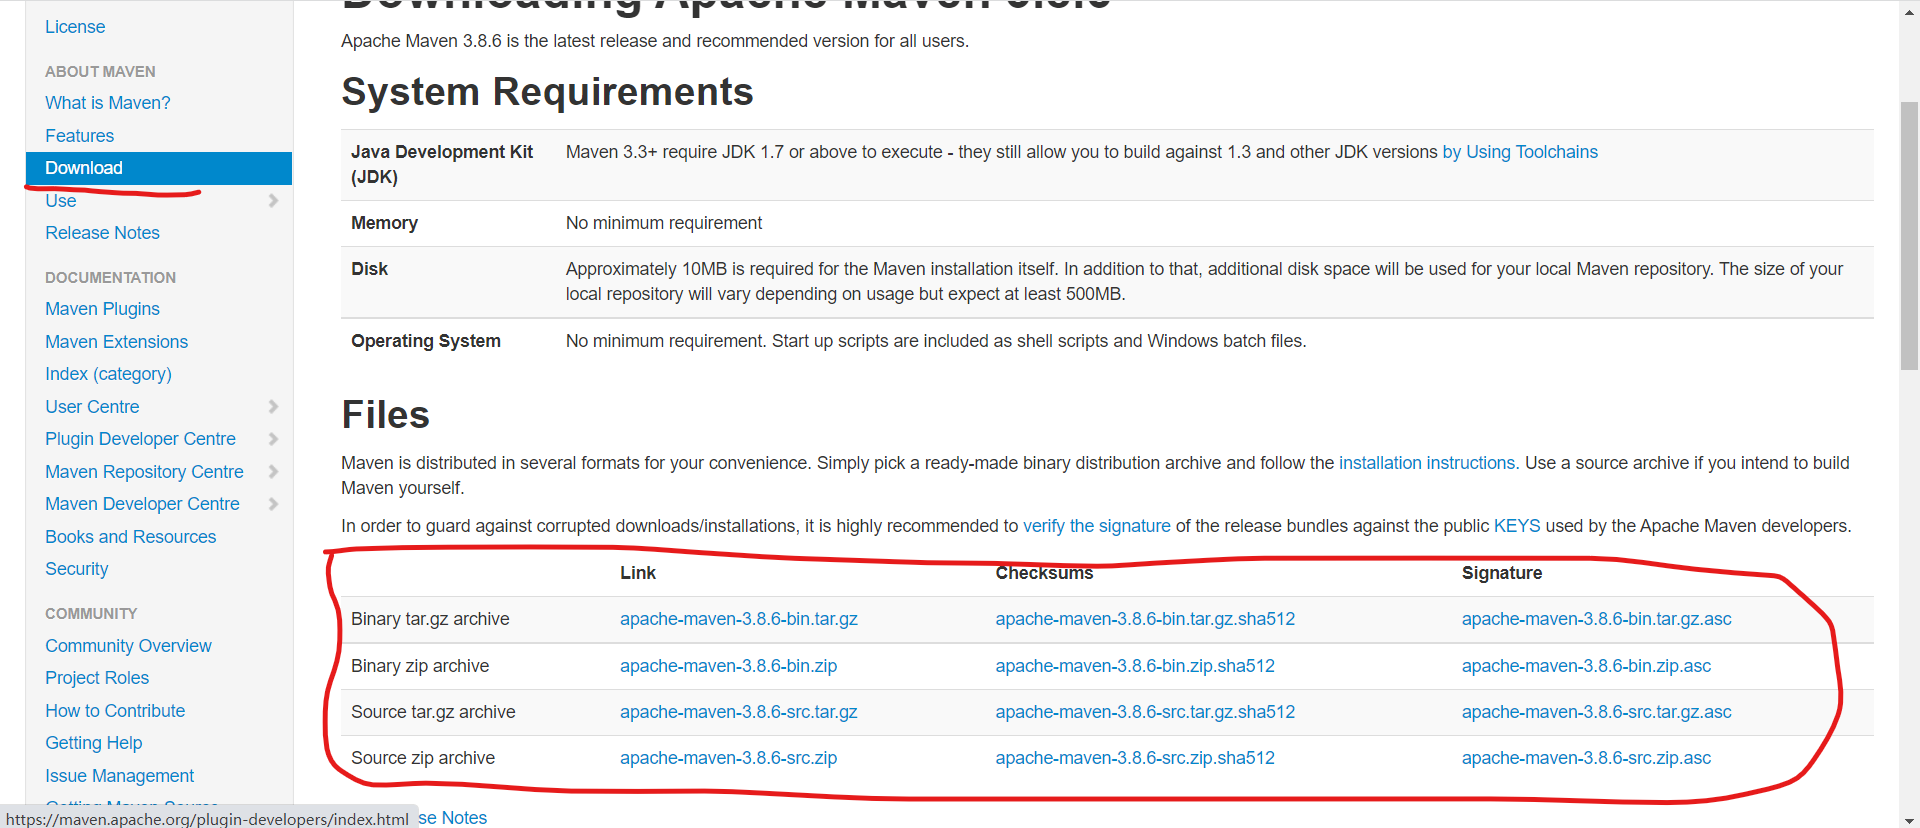Open Maven Extensions link
Screen dimensions: 1920x828
(x=116, y=342)
